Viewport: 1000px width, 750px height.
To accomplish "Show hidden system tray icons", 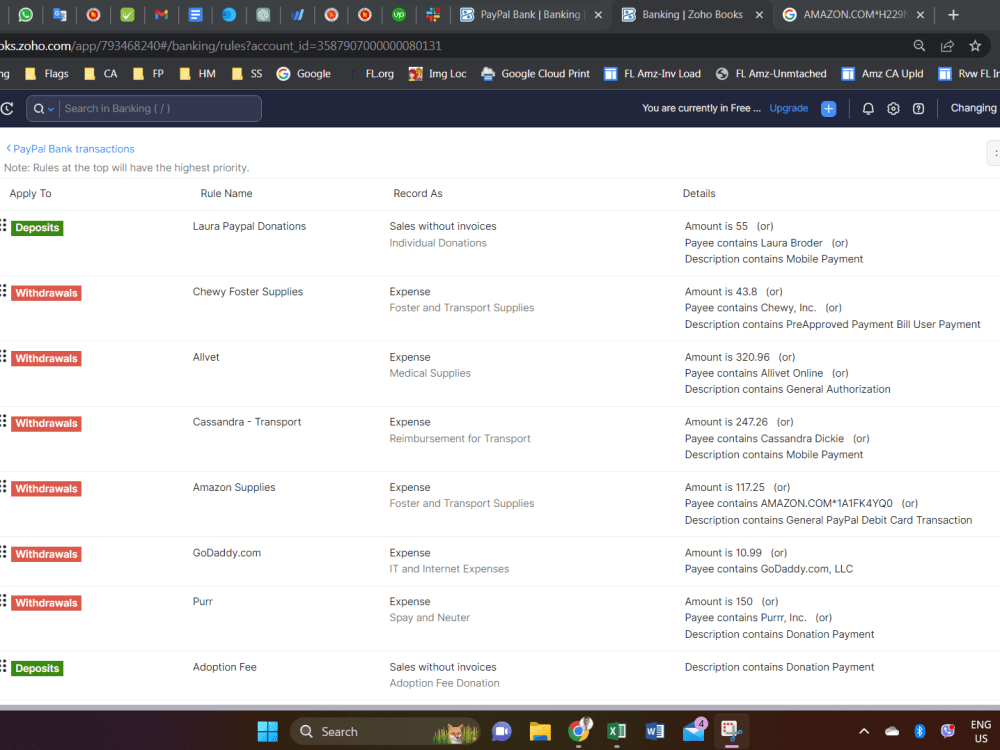I will 864,732.
